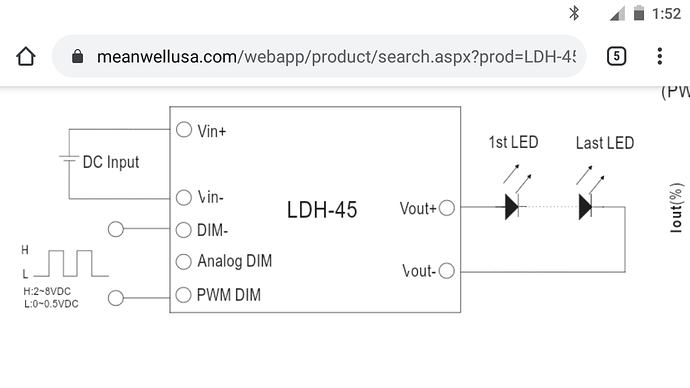Screen dimensions: 690x388
Task: Tap the 1st LED diode symbol
Action: 512,207
